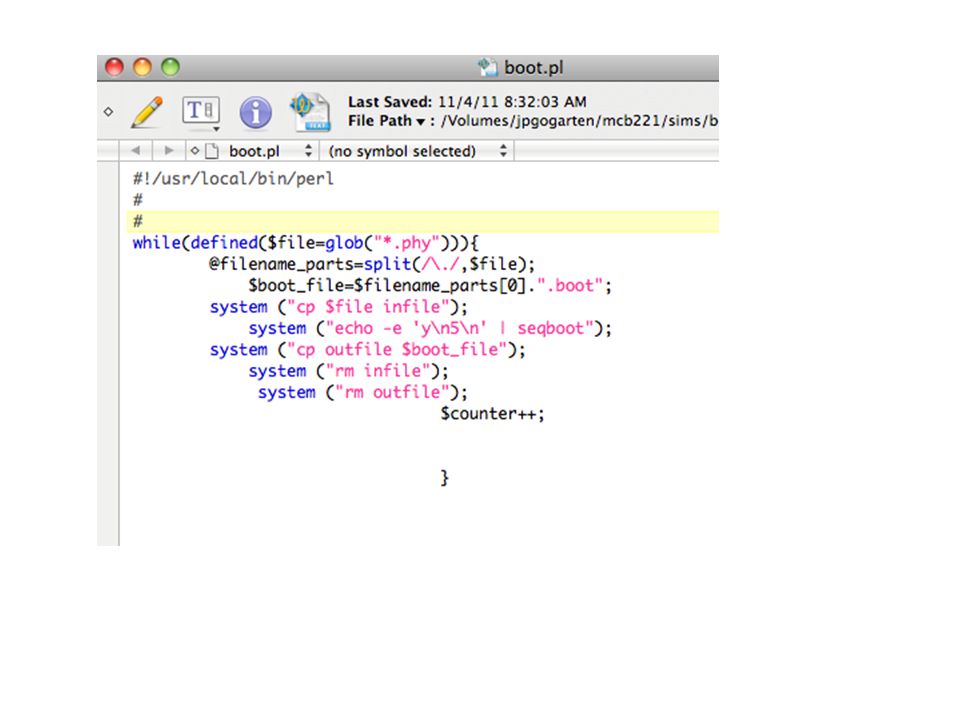Click the while(defined($file=glob line

tap(306, 243)
